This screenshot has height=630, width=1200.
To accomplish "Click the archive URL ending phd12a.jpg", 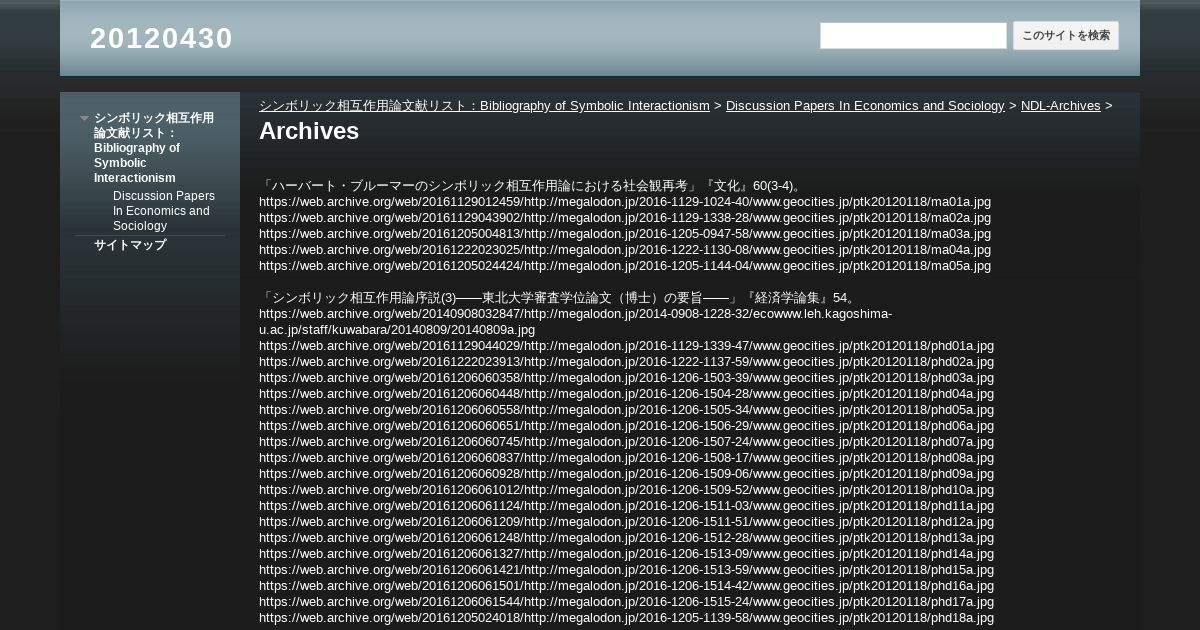I will pyautogui.click(x=626, y=522).
